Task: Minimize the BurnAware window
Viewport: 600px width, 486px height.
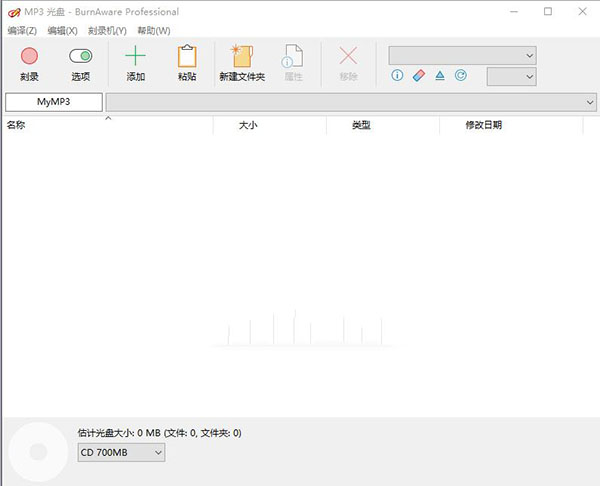Action: (514, 11)
